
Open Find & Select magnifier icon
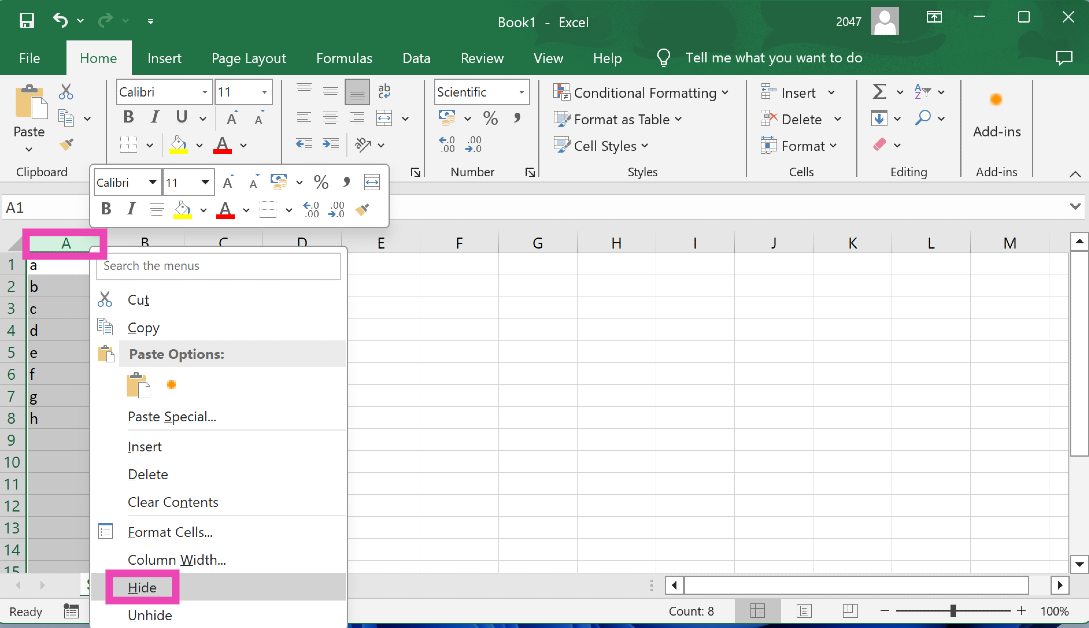pos(923,118)
